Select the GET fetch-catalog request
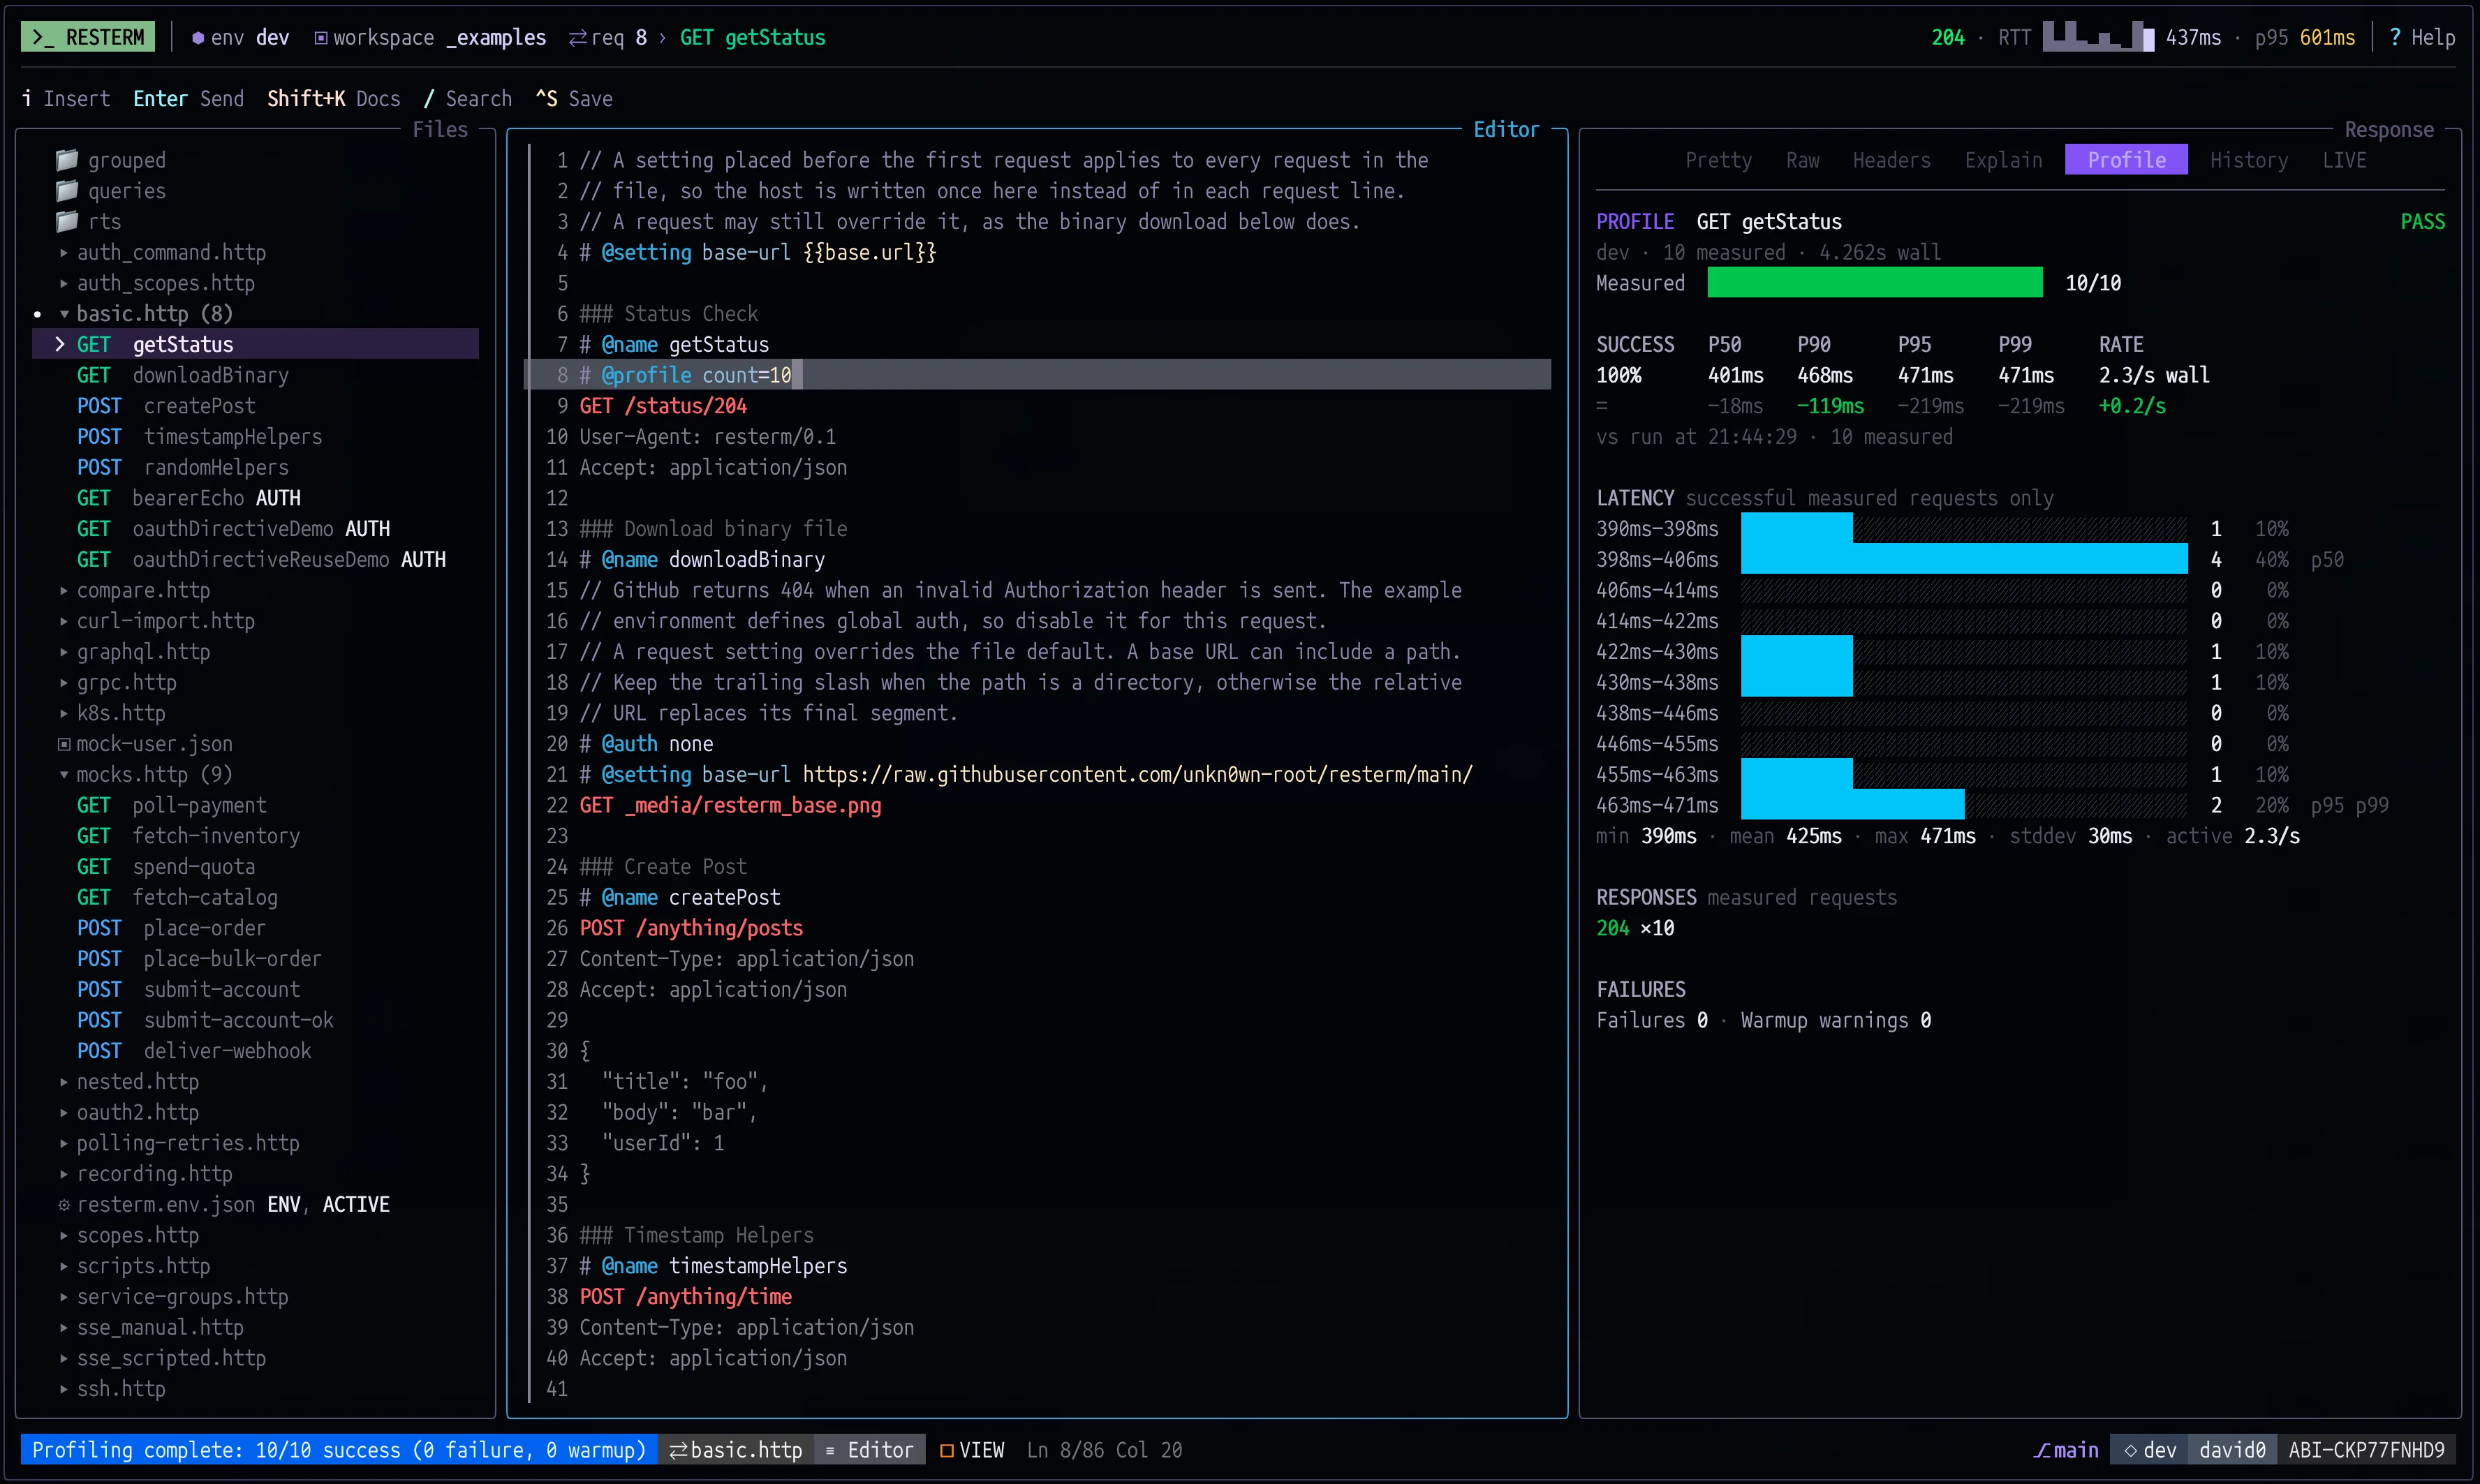The image size is (2480, 1484). click(177, 897)
